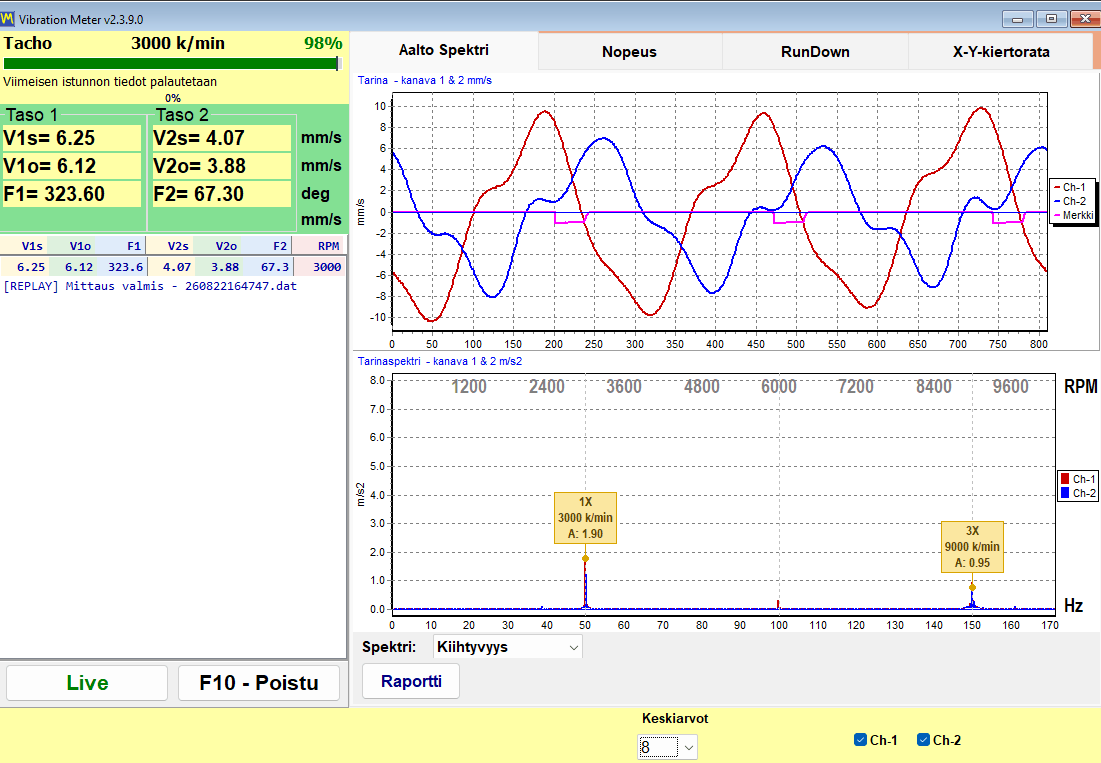Viewport: 1101px width, 763px height.
Task: Select the F2= 67.30 phase field
Action: (221, 194)
